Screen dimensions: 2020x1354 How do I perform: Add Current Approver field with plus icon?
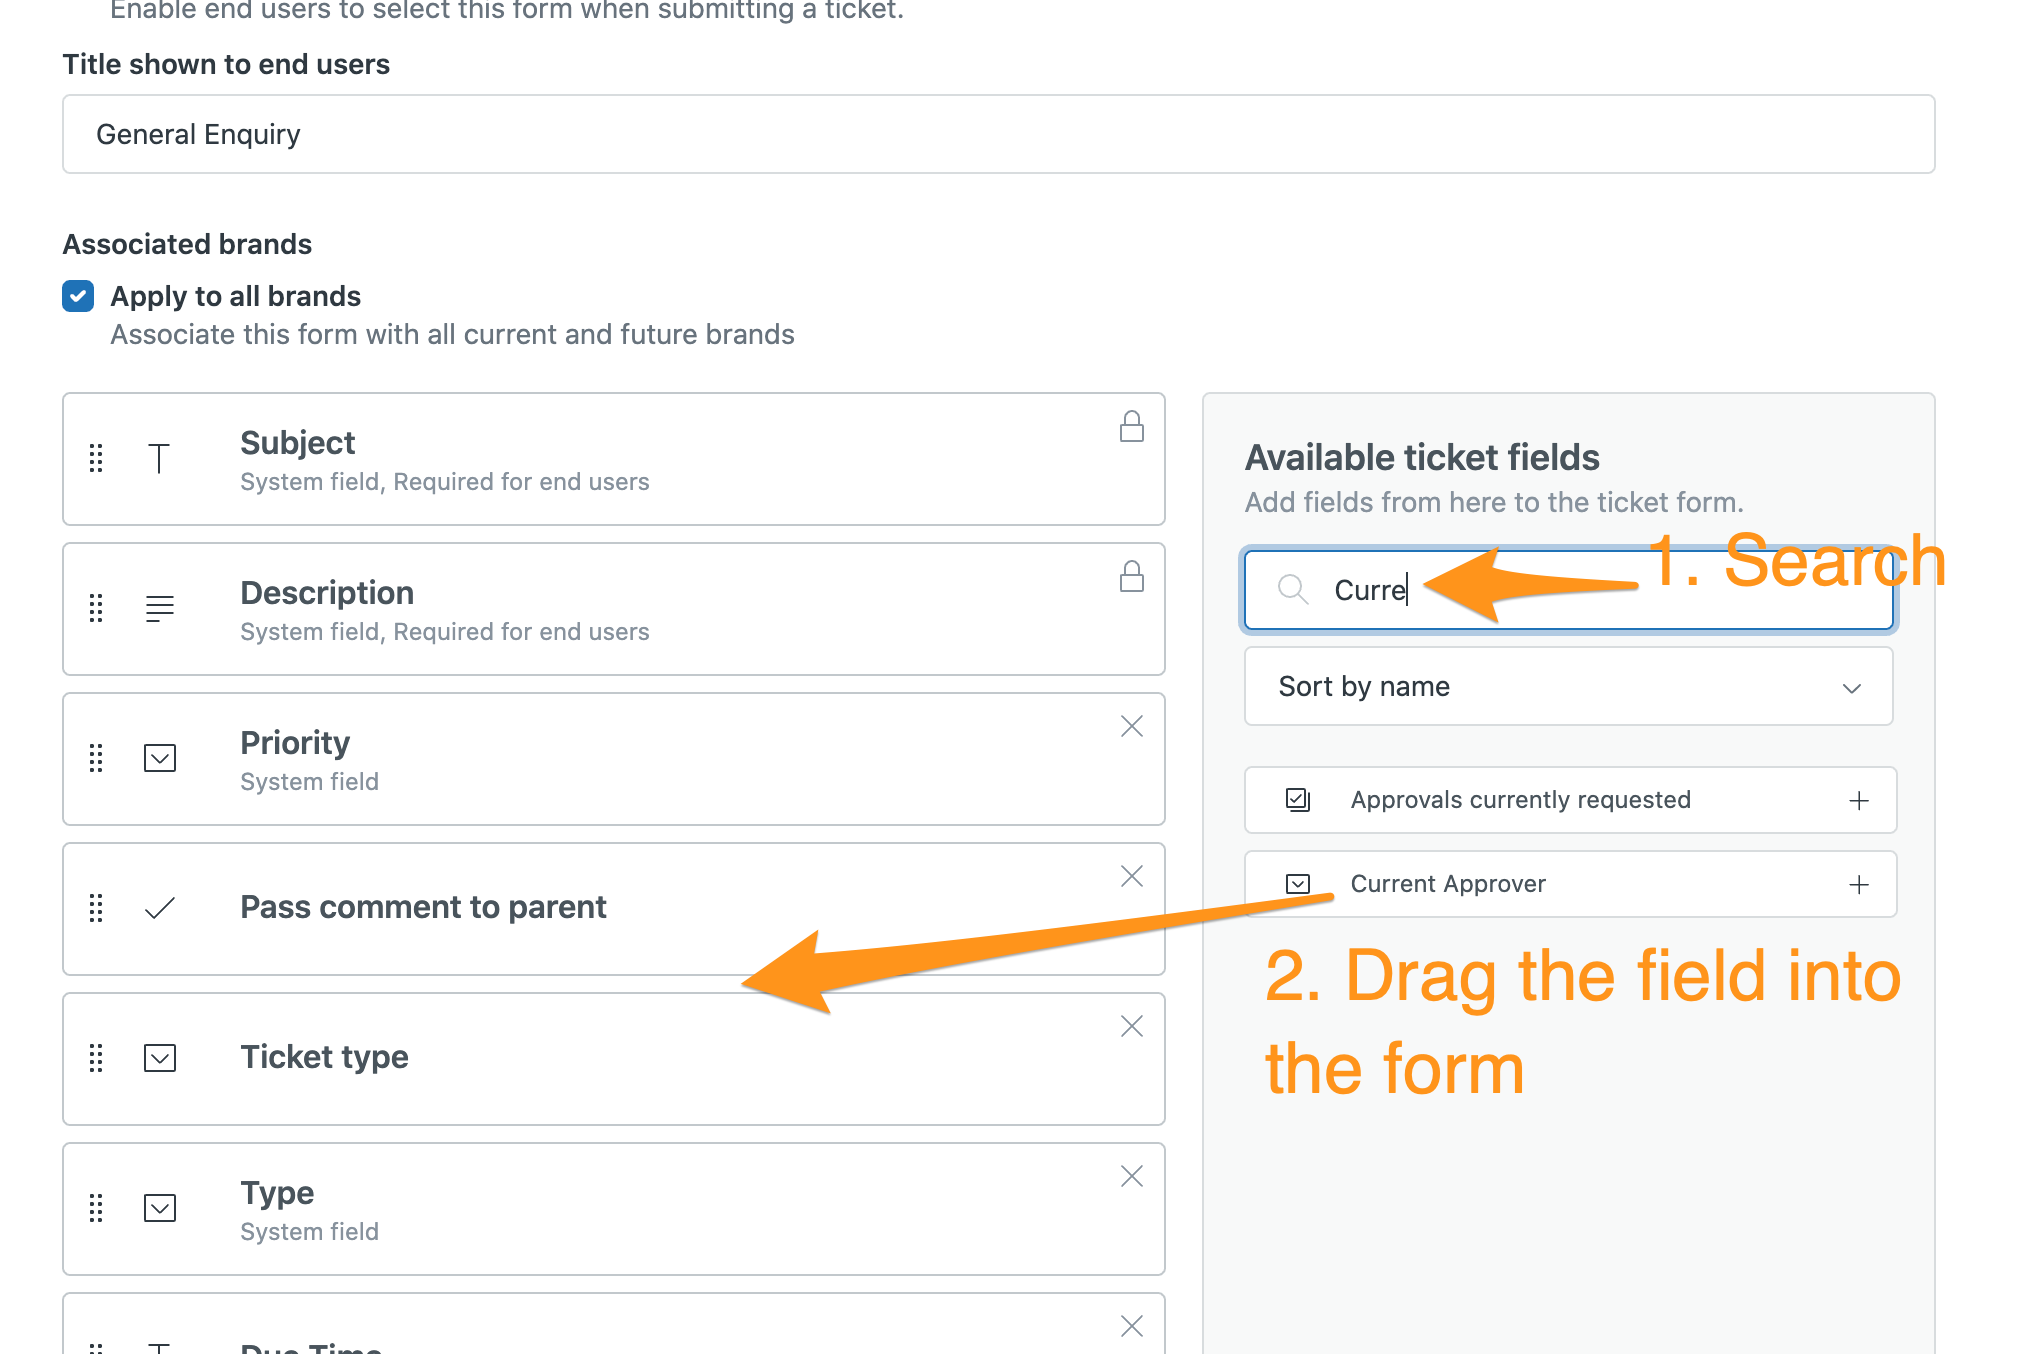pos(1858,884)
